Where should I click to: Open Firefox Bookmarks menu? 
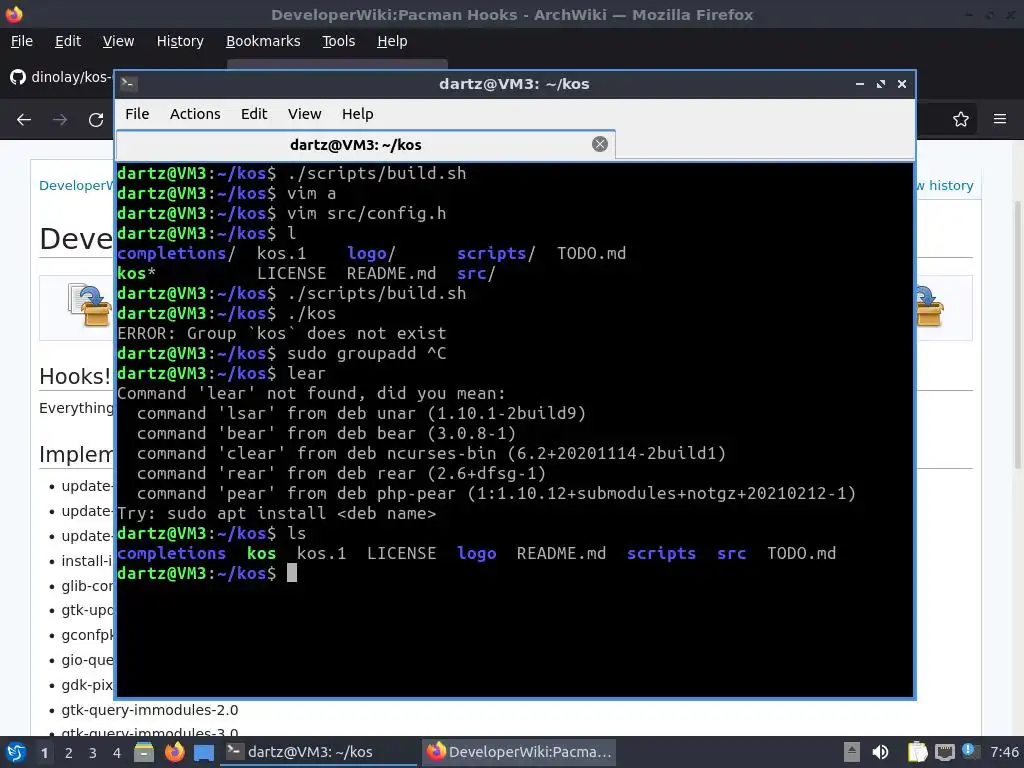(x=263, y=41)
